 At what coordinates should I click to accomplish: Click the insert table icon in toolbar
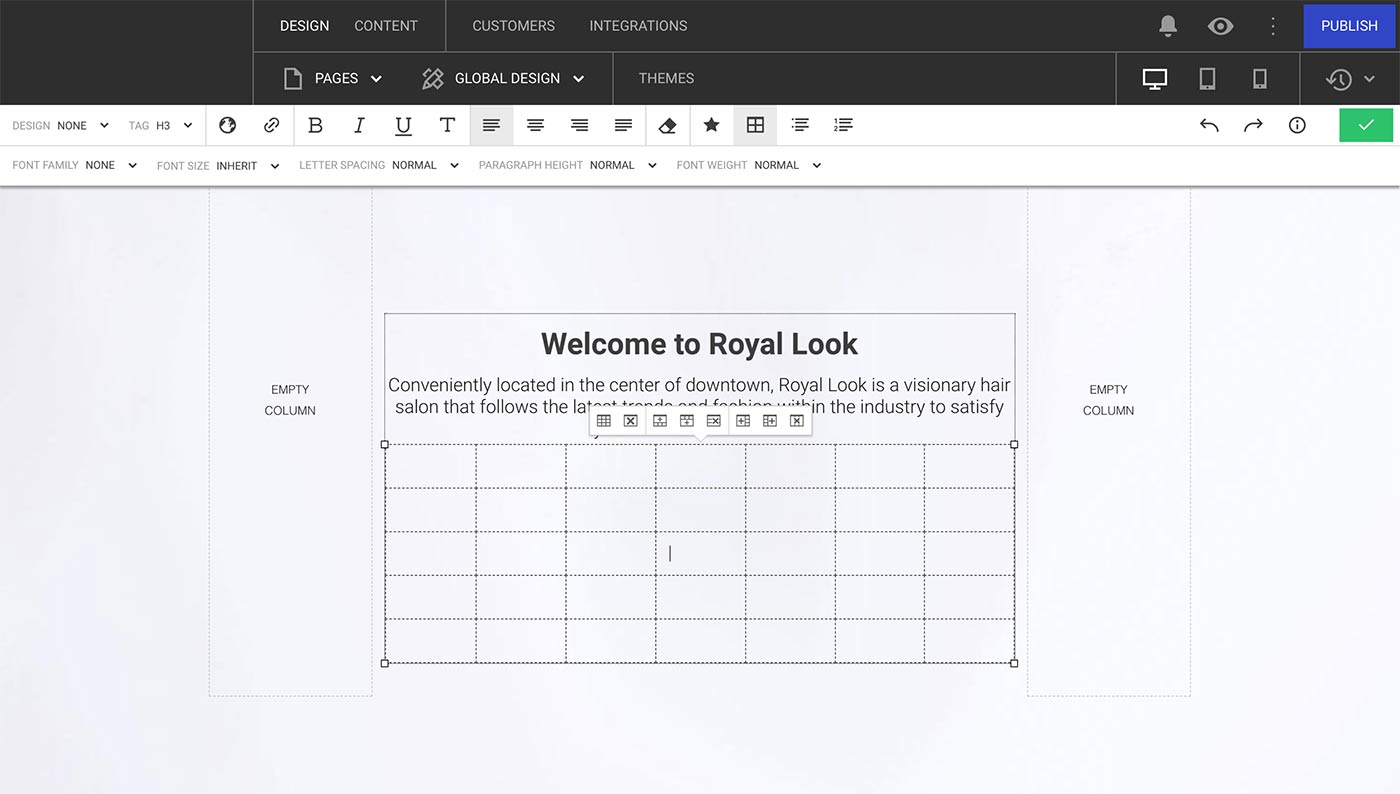pyautogui.click(x=755, y=125)
